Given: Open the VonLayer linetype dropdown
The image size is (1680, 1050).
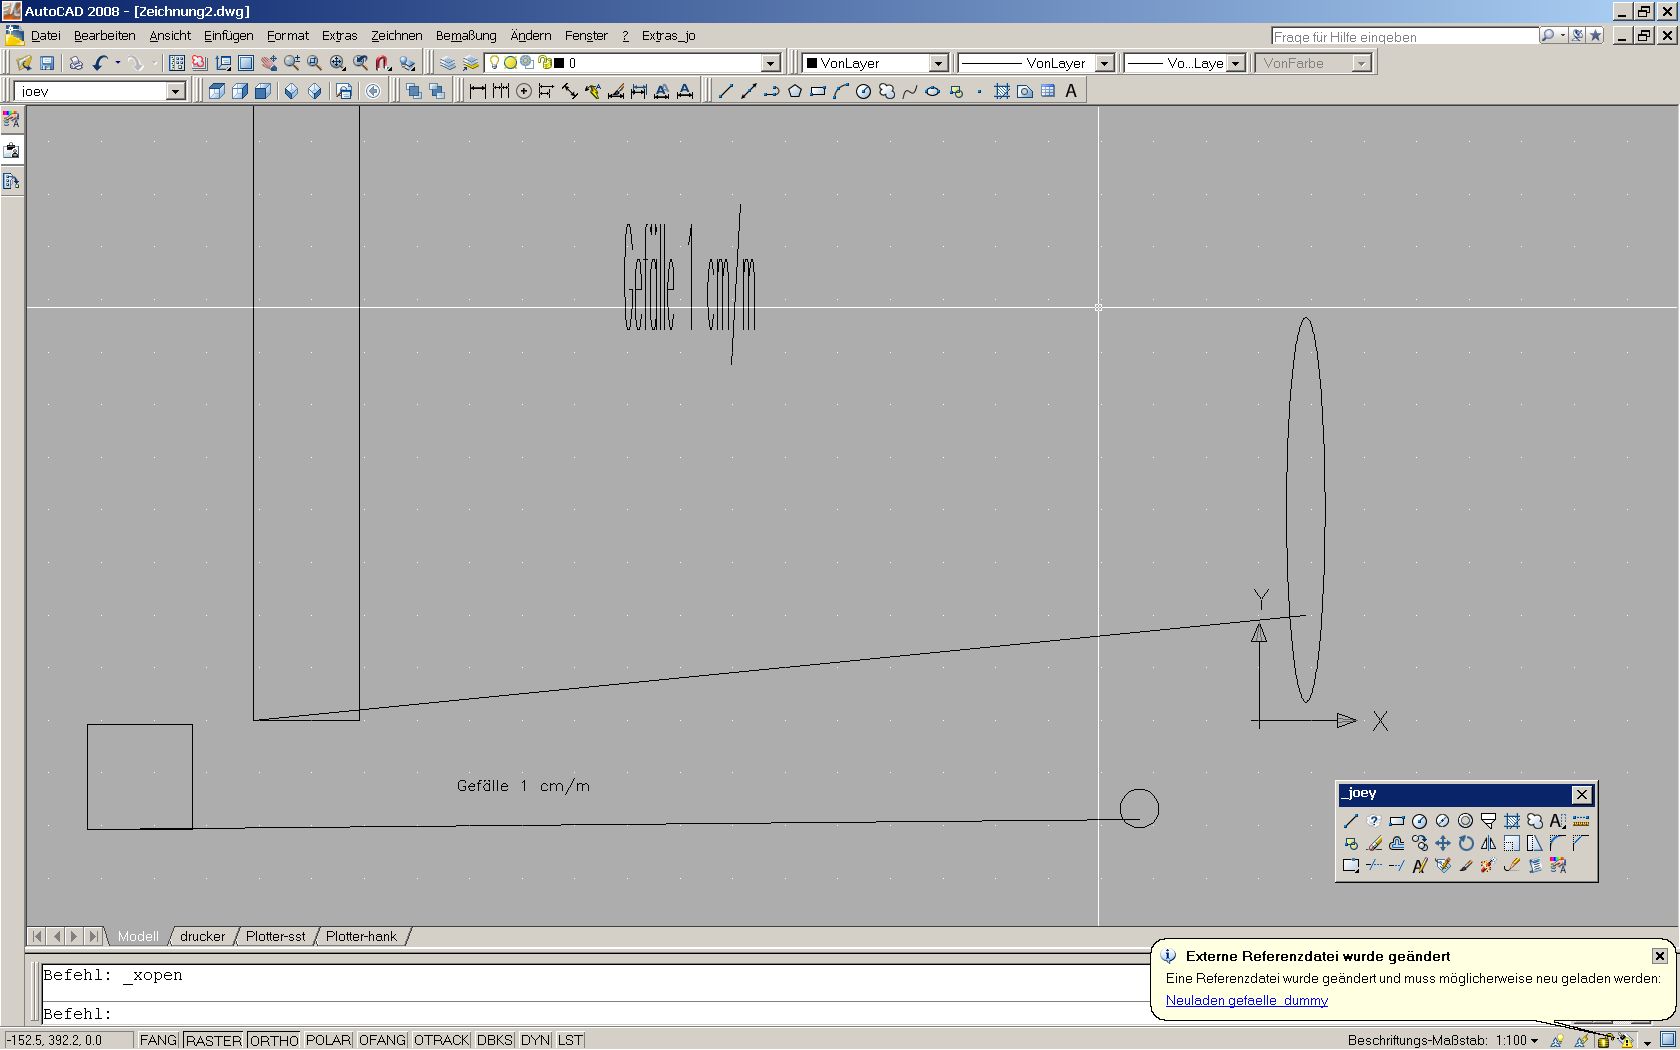Looking at the screenshot, I should [1104, 63].
